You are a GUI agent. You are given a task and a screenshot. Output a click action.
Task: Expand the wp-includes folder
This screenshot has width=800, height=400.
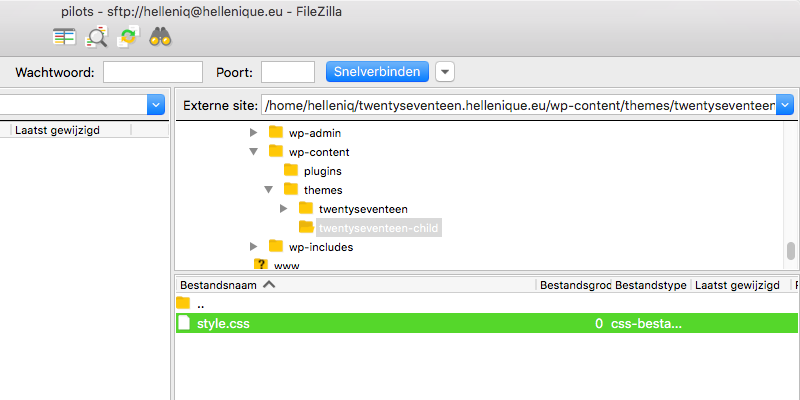pos(254,247)
